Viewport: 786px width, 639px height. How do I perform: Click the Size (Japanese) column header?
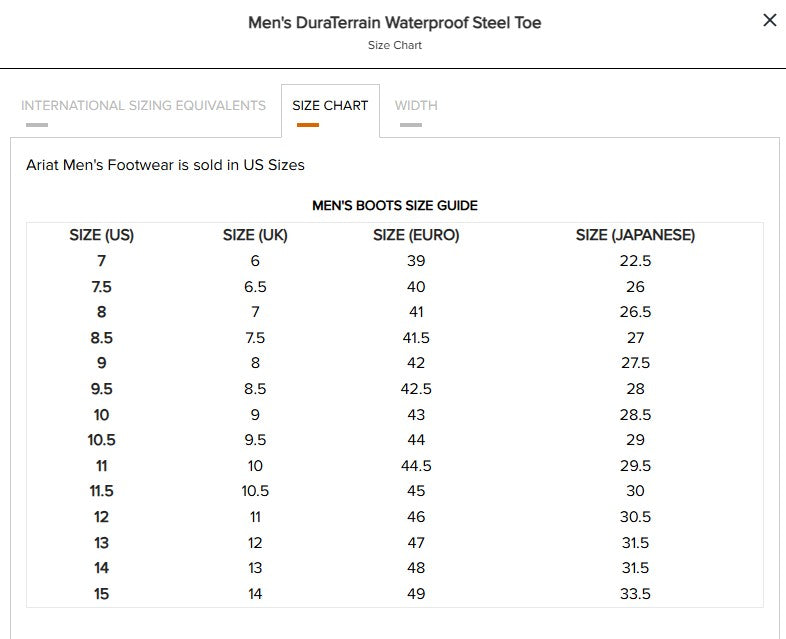tap(635, 235)
